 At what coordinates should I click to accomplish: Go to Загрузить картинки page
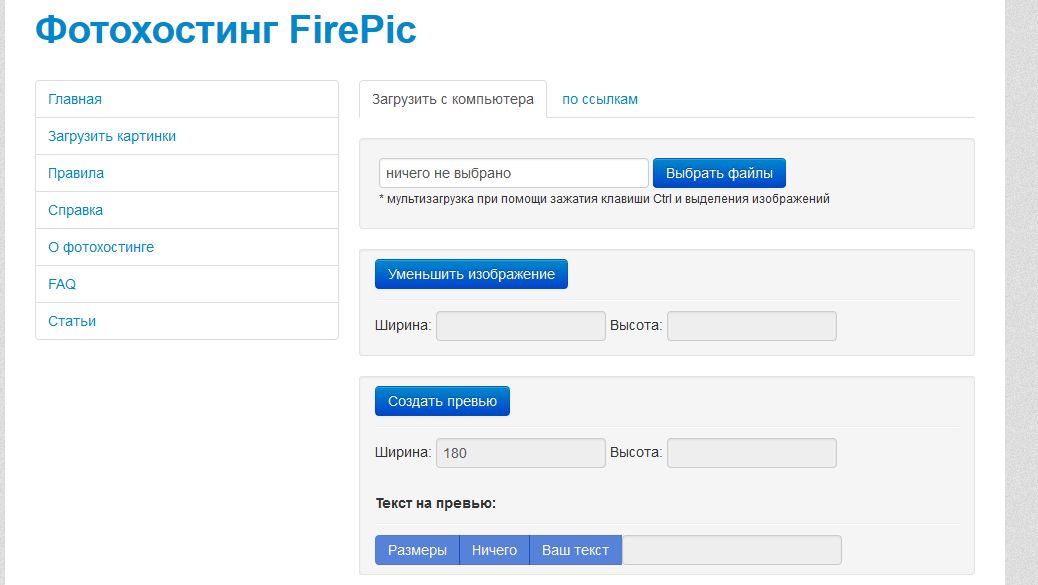187,136
